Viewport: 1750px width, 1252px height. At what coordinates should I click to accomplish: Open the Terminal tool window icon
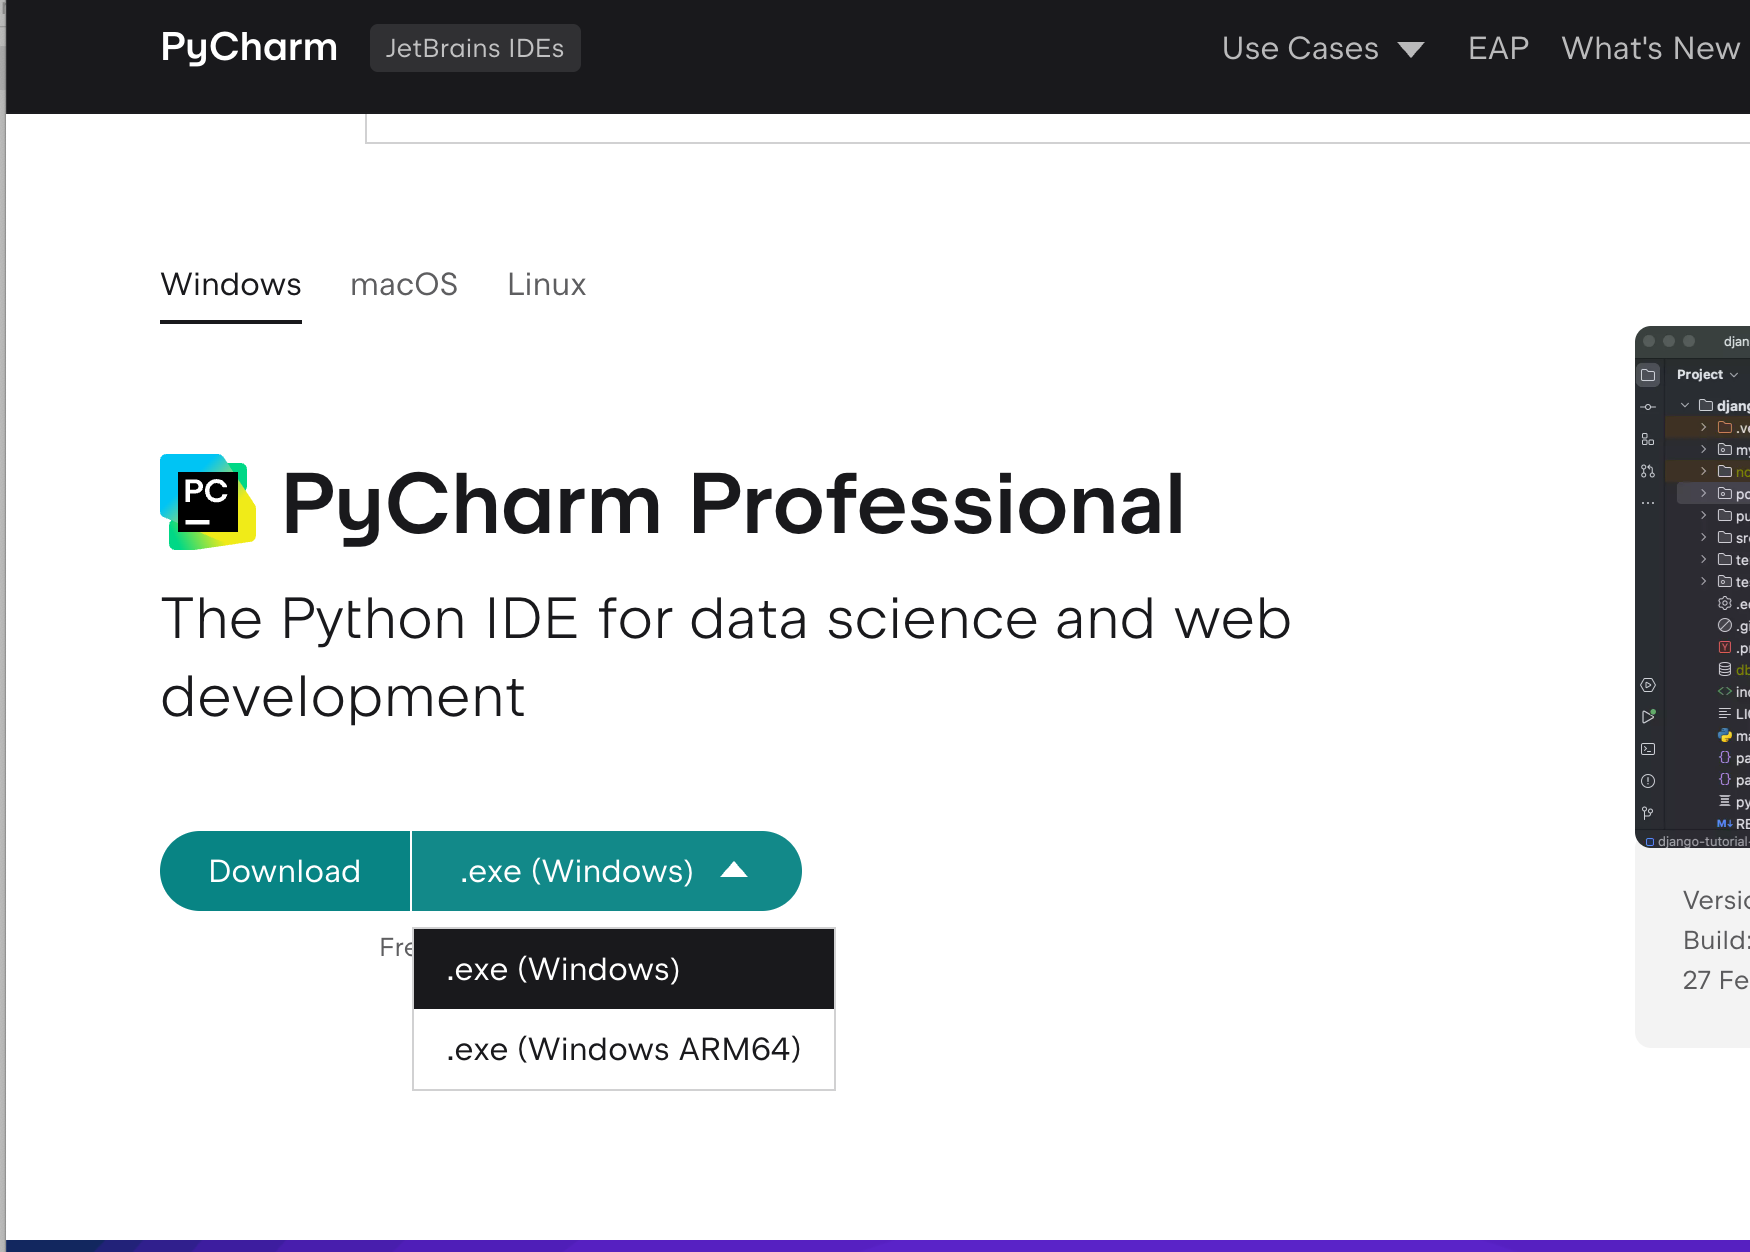point(1648,749)
